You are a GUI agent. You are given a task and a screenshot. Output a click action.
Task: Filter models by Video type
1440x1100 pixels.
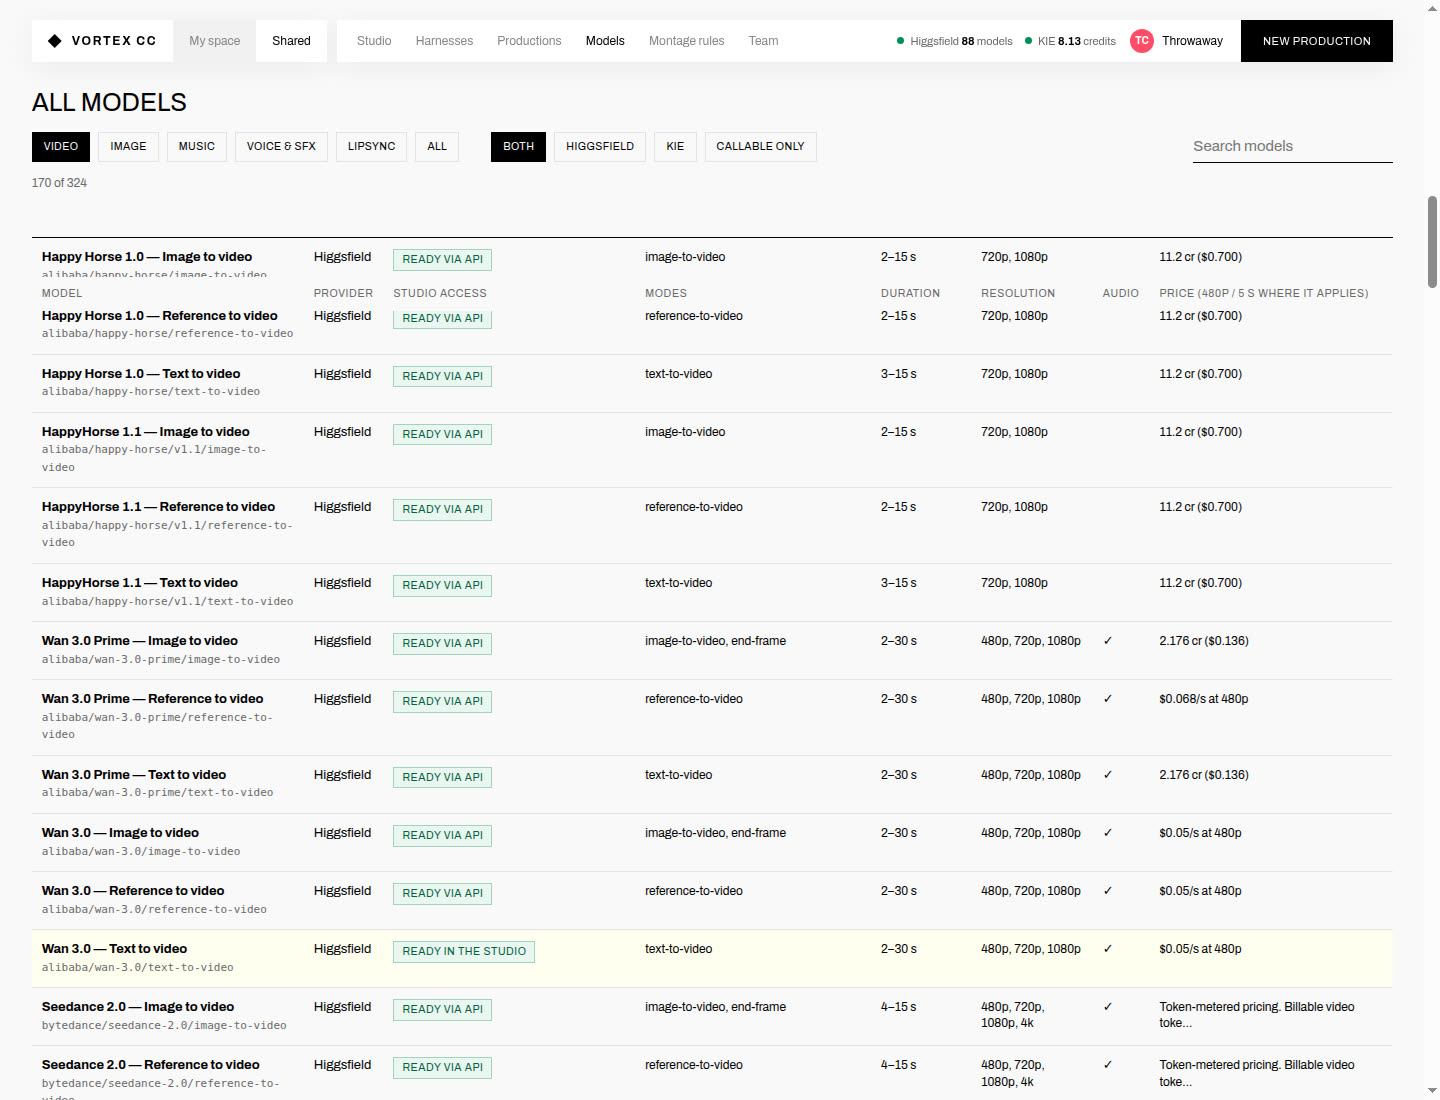tap(61, 146)
